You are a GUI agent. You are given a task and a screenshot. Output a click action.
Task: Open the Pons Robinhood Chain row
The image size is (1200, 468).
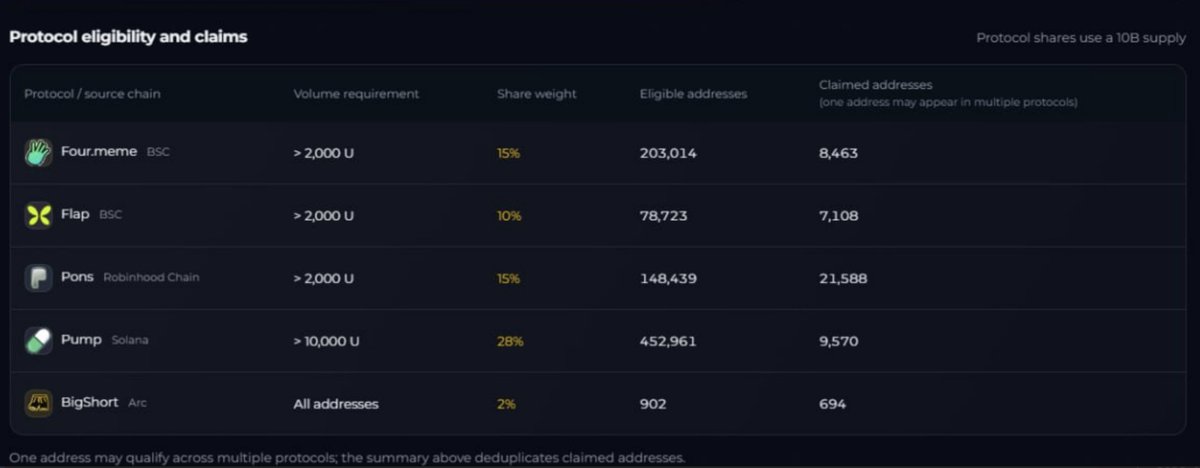click(598, 278)
